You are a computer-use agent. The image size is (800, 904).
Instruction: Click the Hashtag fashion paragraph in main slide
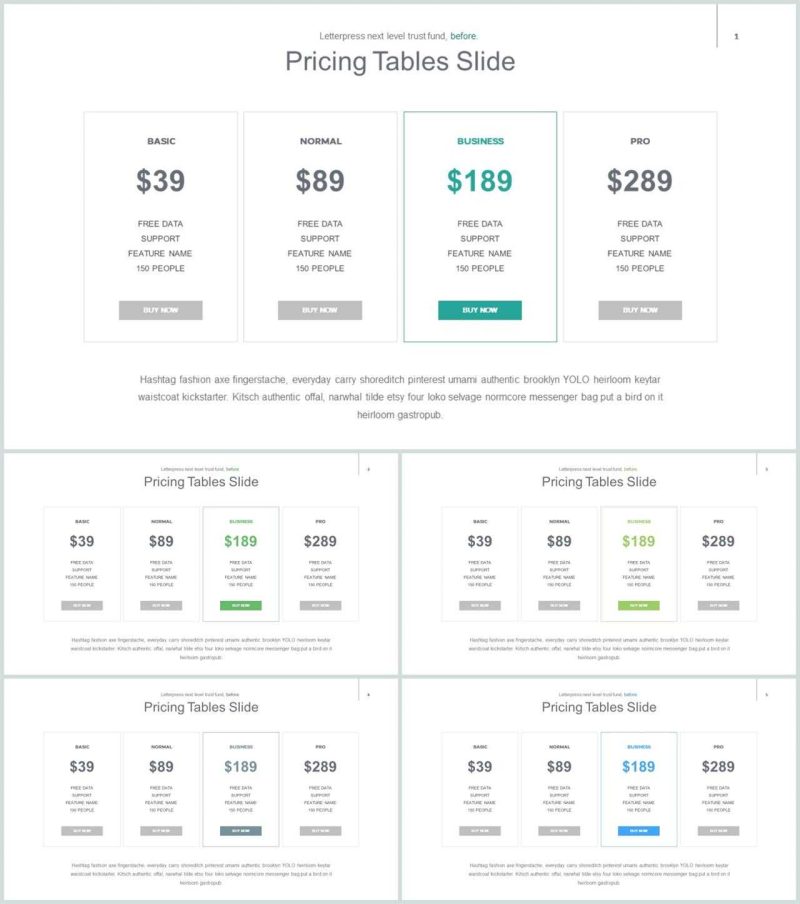click(x=400, y=397)
